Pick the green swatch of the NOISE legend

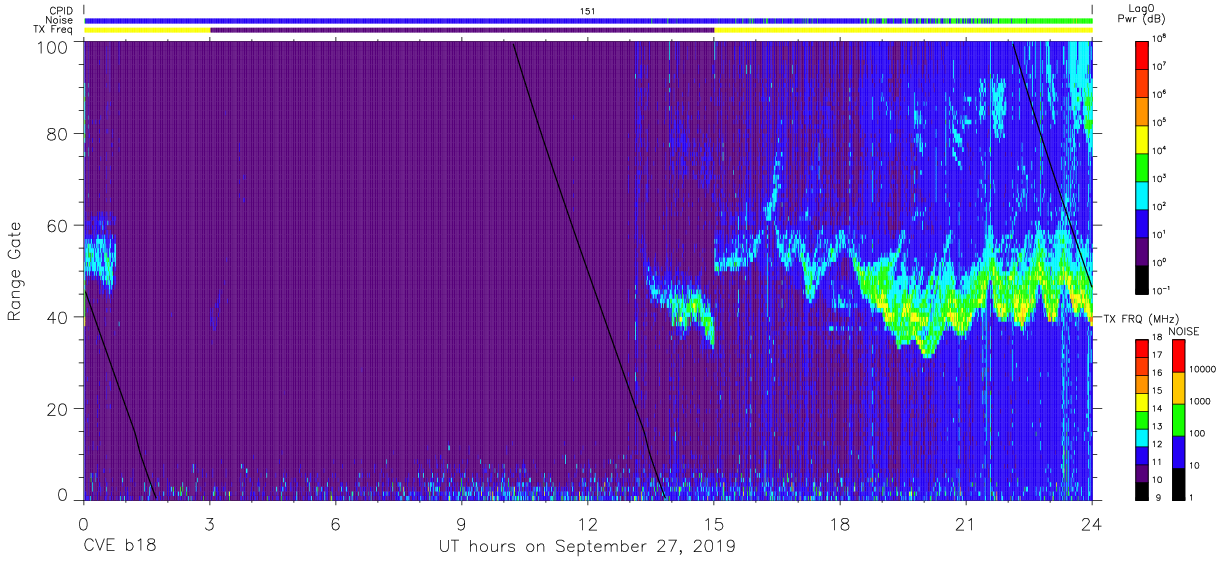pyautogui.click(x=1178, y=418)
